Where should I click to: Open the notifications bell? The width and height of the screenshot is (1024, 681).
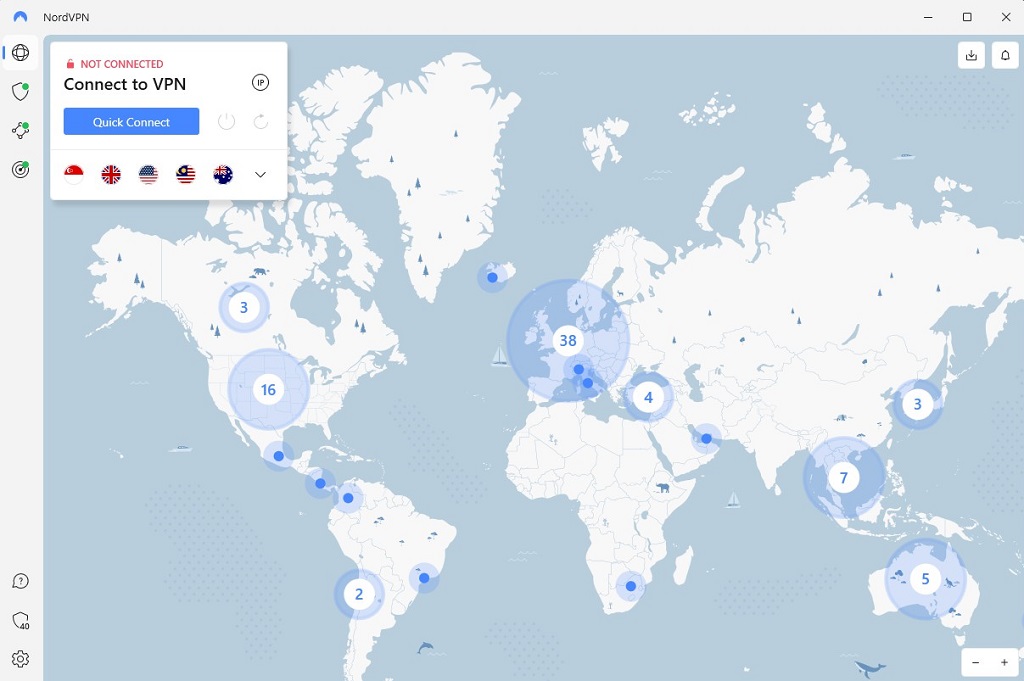point(1005,55)
